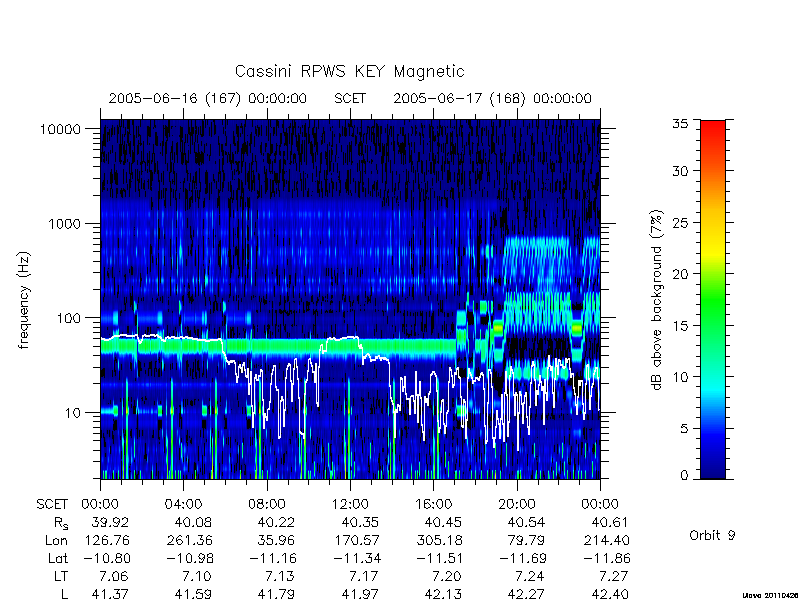Click the L value 42.13
The height and width of the screenshot is (600, 800).
tap(443, 594)
